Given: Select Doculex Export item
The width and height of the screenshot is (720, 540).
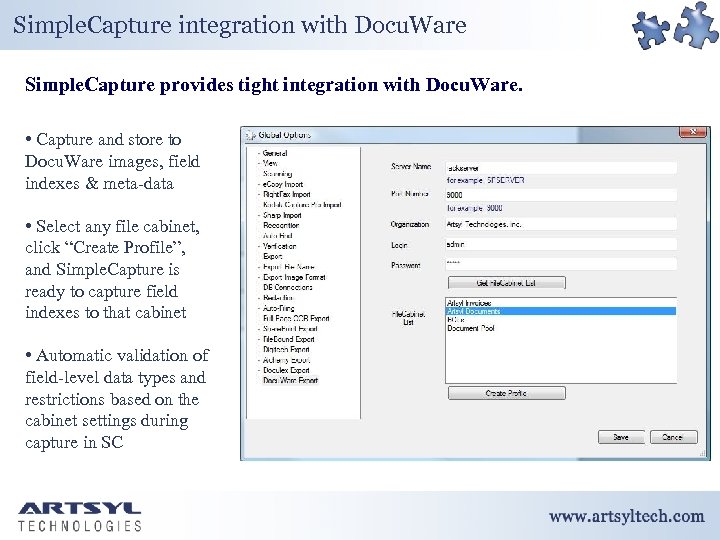Looking at the screenshot, I should coord(286,370).
